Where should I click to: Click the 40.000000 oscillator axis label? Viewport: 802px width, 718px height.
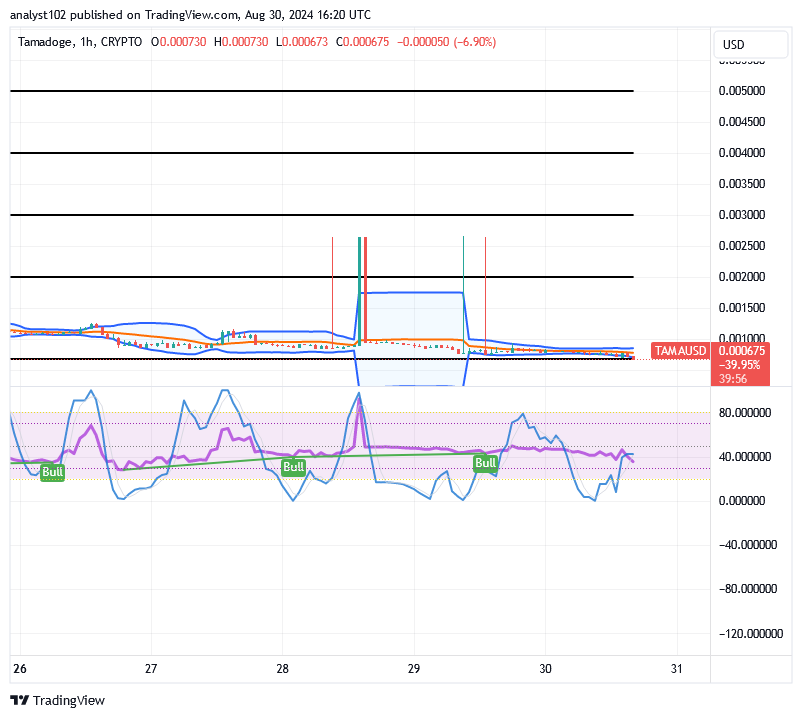pos(745,457)
